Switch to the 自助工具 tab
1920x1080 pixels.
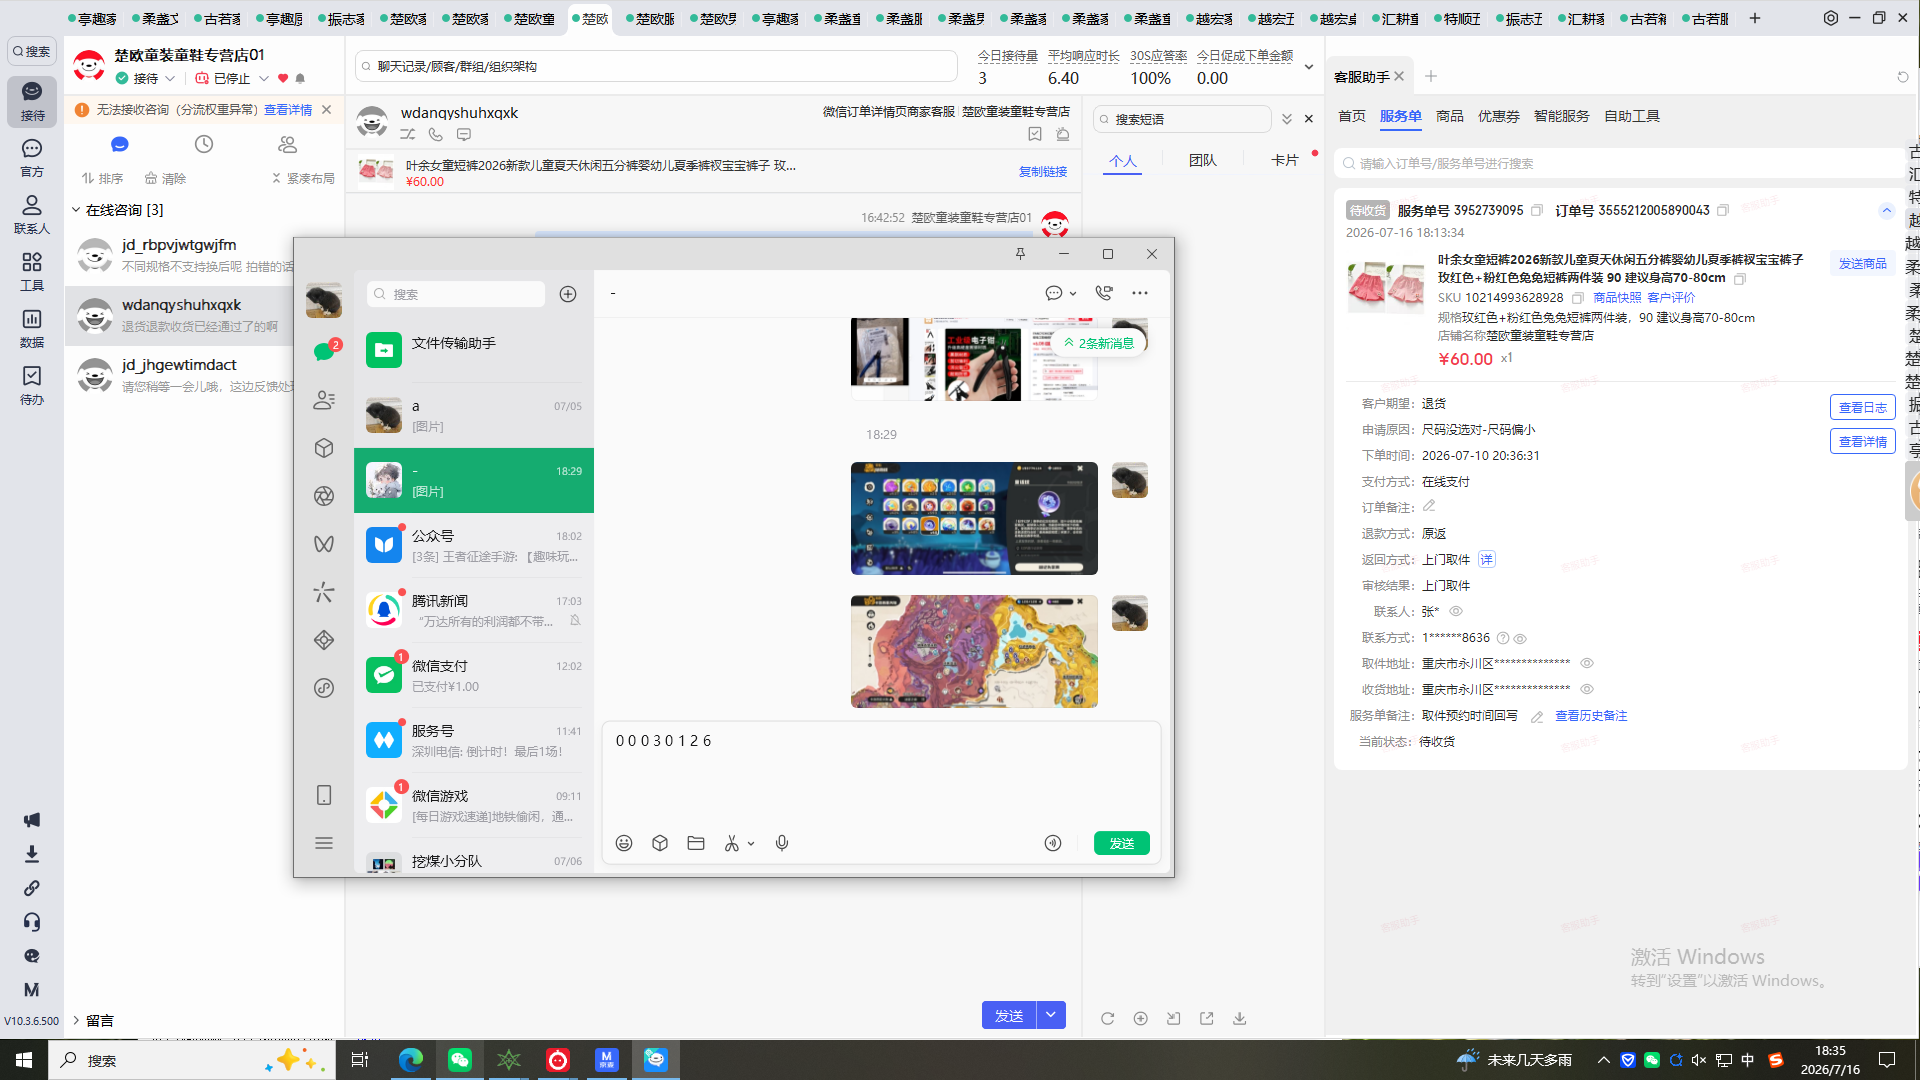pos(1632,116)
